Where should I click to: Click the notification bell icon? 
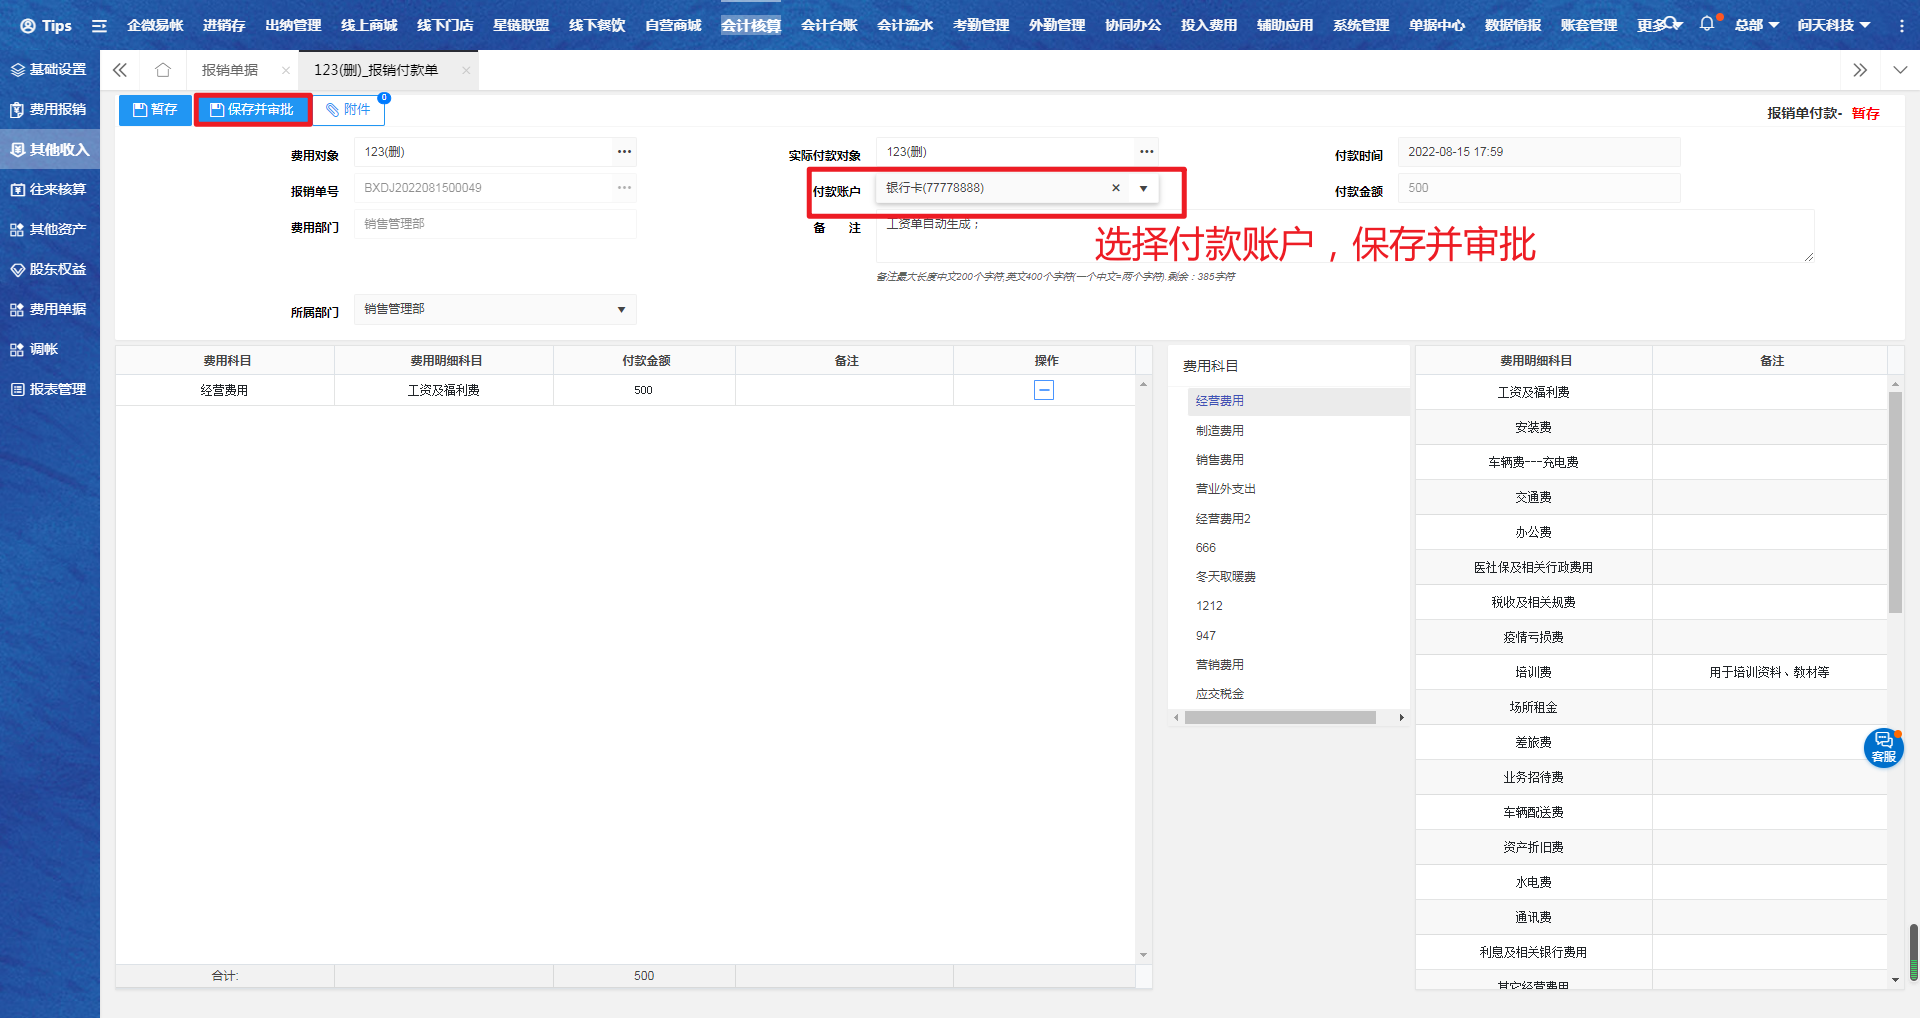click(1706, 24)
